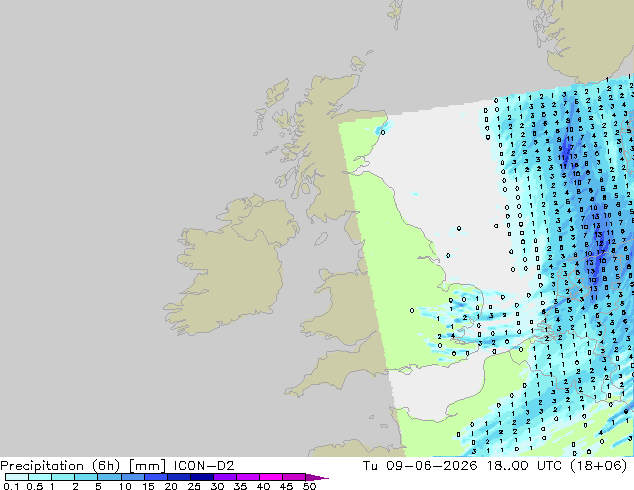Click the legend value "25"

click(x=194, y=486)
